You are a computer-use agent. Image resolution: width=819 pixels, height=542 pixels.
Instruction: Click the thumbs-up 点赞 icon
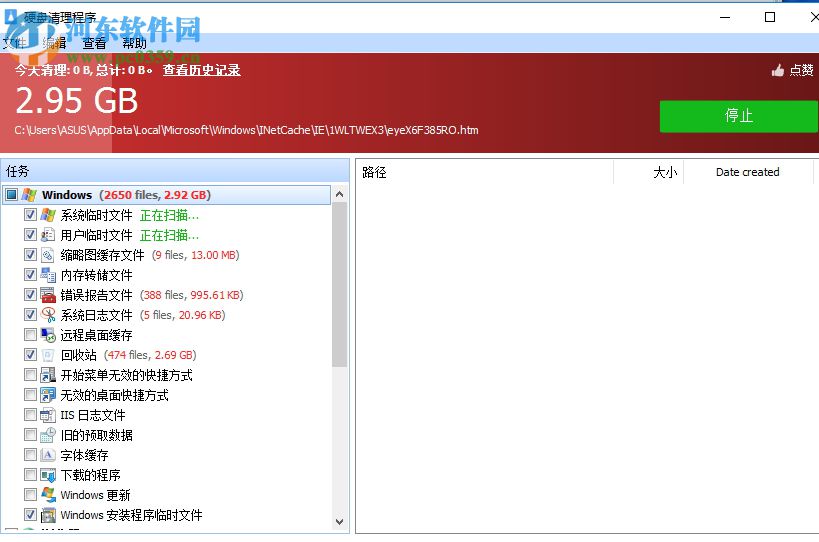778,70
